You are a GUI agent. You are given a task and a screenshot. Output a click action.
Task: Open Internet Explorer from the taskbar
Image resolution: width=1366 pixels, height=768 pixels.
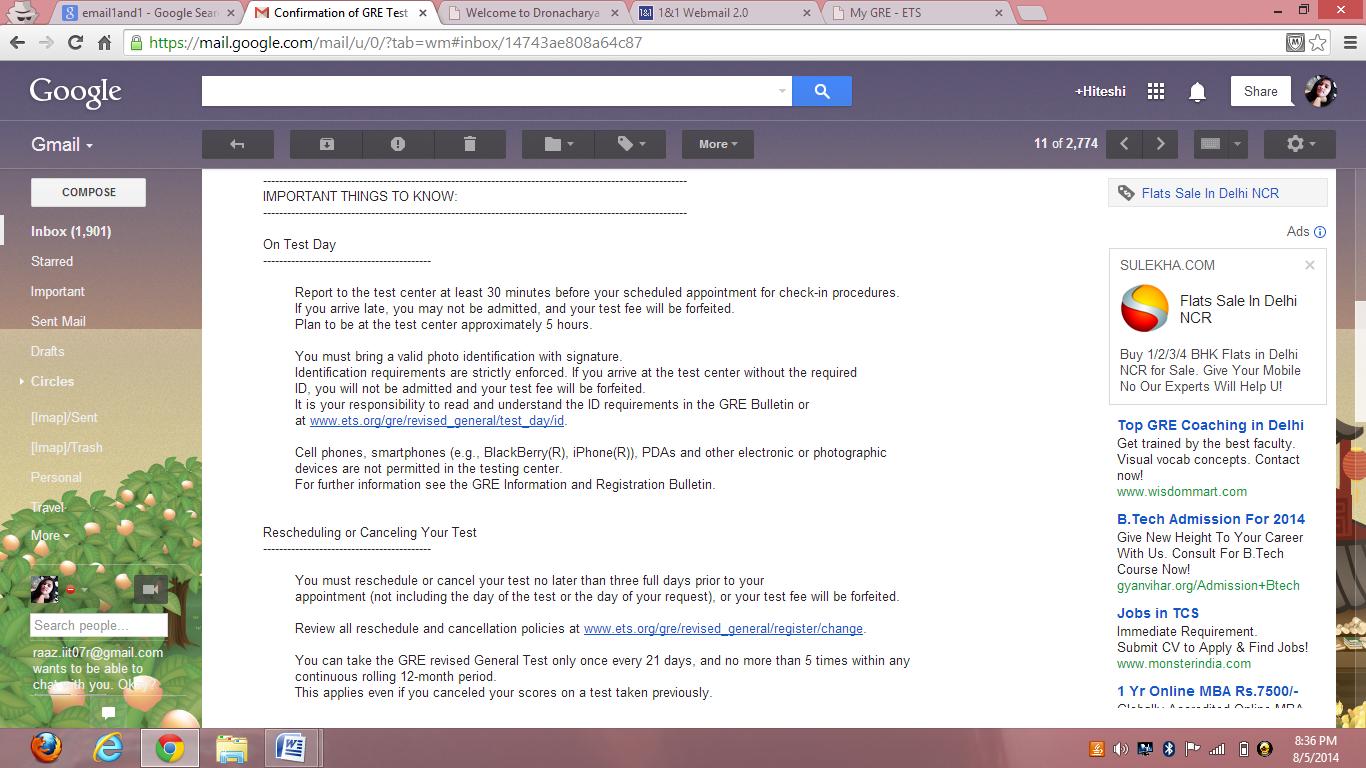107,748
